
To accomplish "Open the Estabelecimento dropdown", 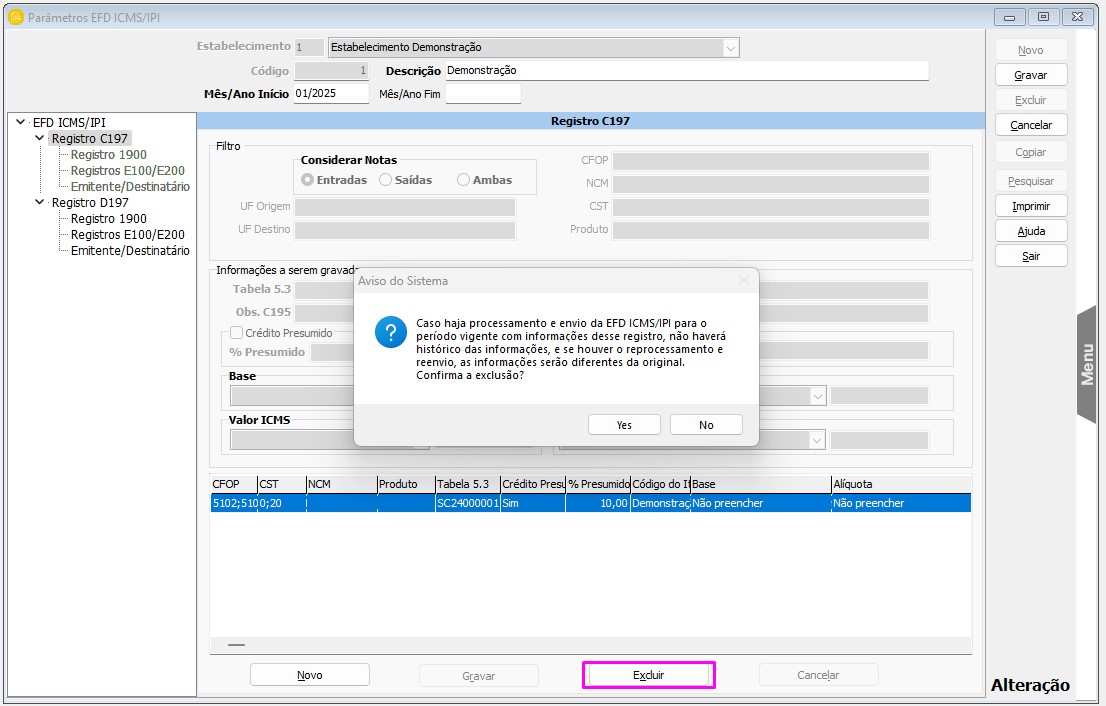I will coord(730,47).
